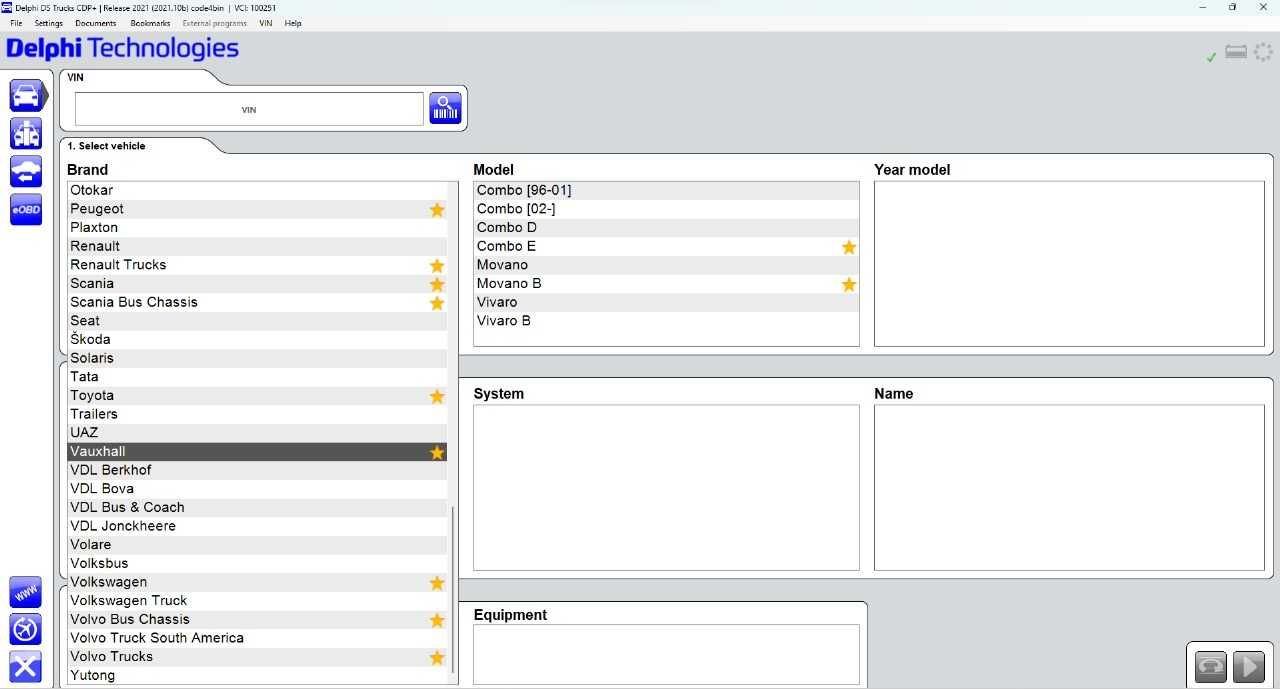
Task: Select Otokar in the Brand list
Action: [x=257, y=190]
